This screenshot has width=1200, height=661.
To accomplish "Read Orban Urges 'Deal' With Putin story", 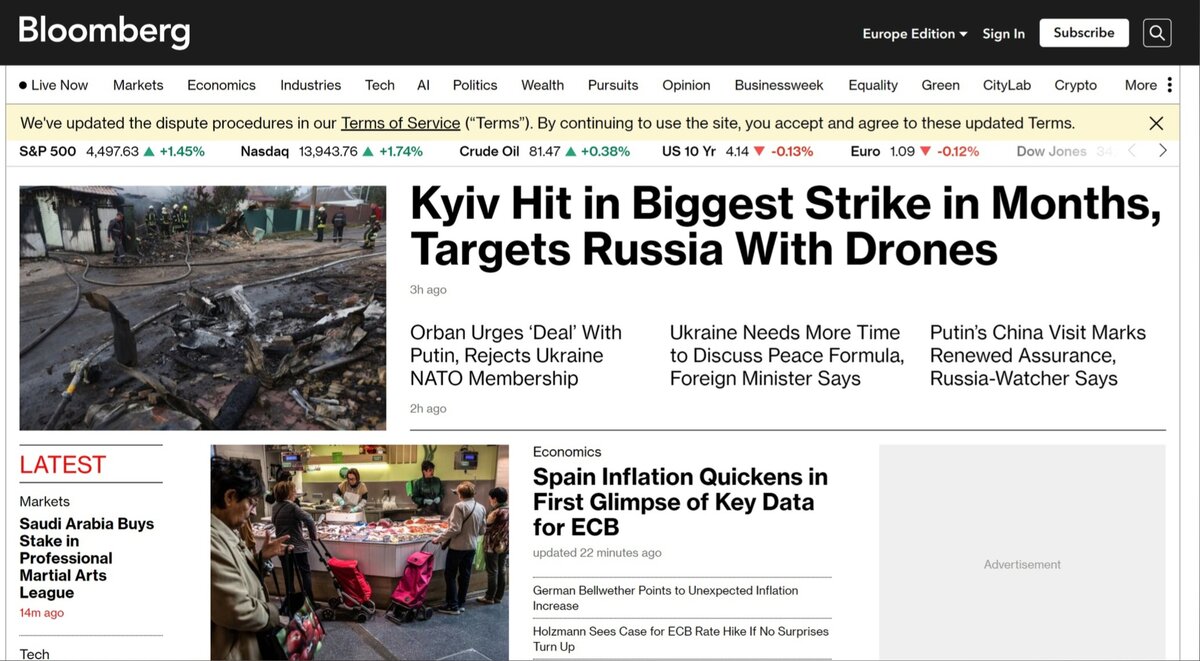I will tap(516, 355).
